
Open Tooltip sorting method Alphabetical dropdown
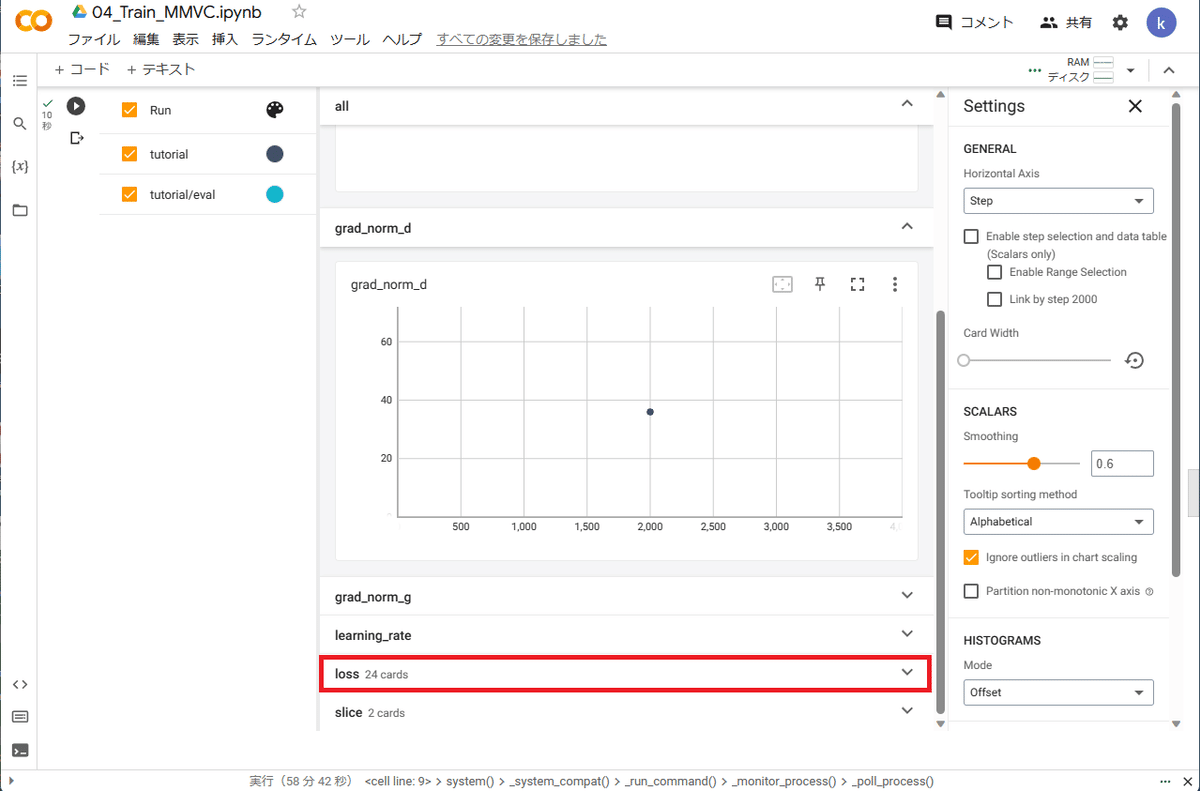1058,522
